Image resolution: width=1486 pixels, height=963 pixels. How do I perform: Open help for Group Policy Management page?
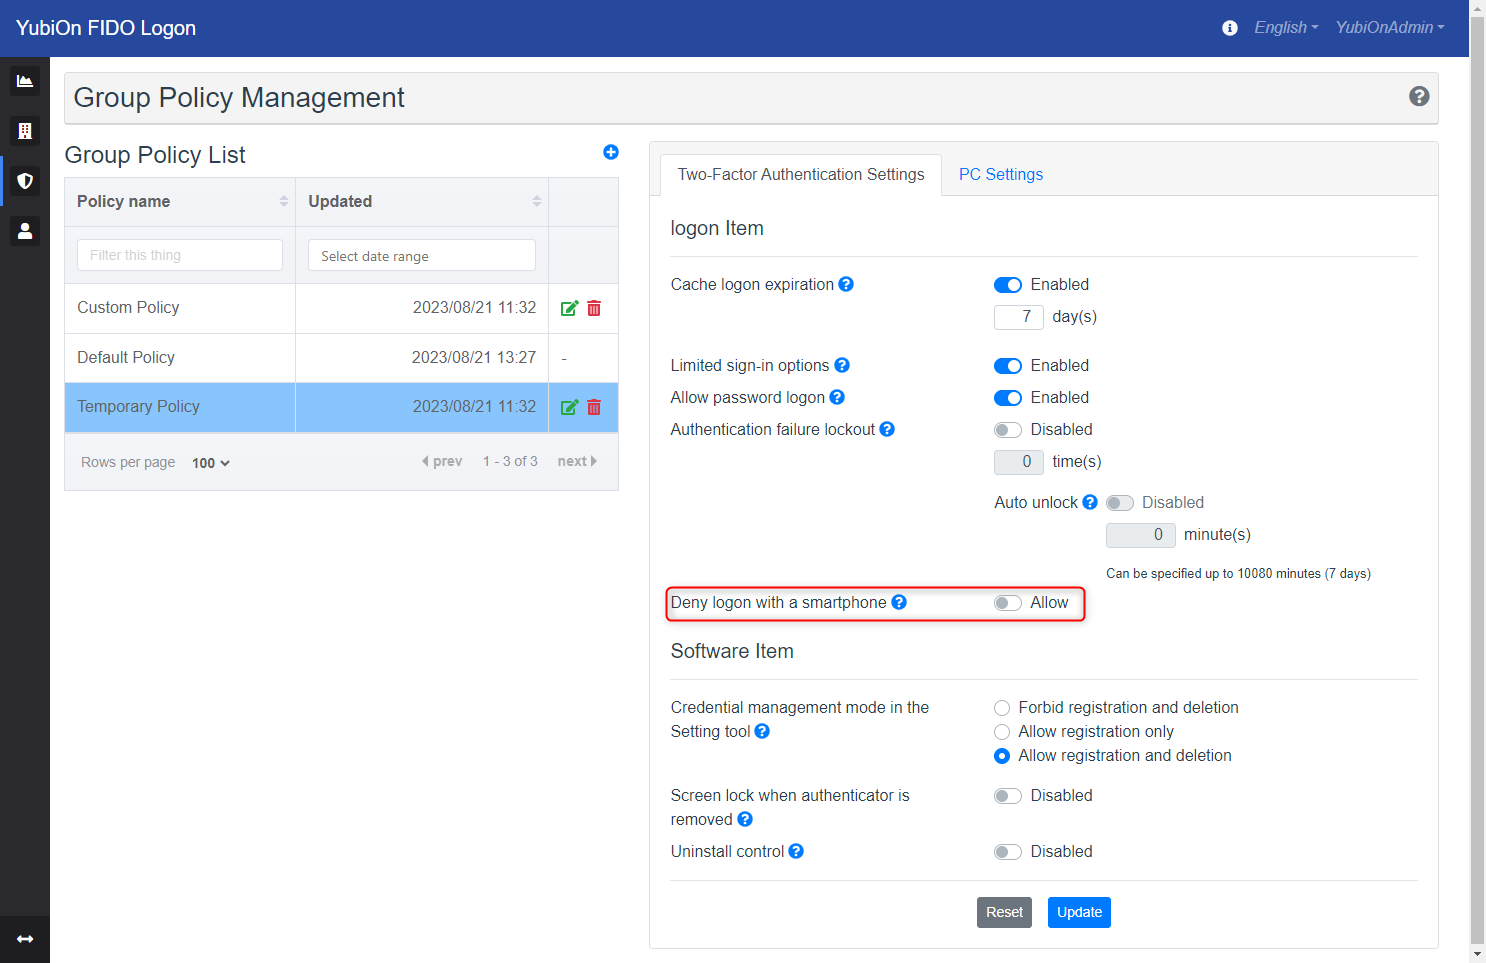tap(1419, 96)
